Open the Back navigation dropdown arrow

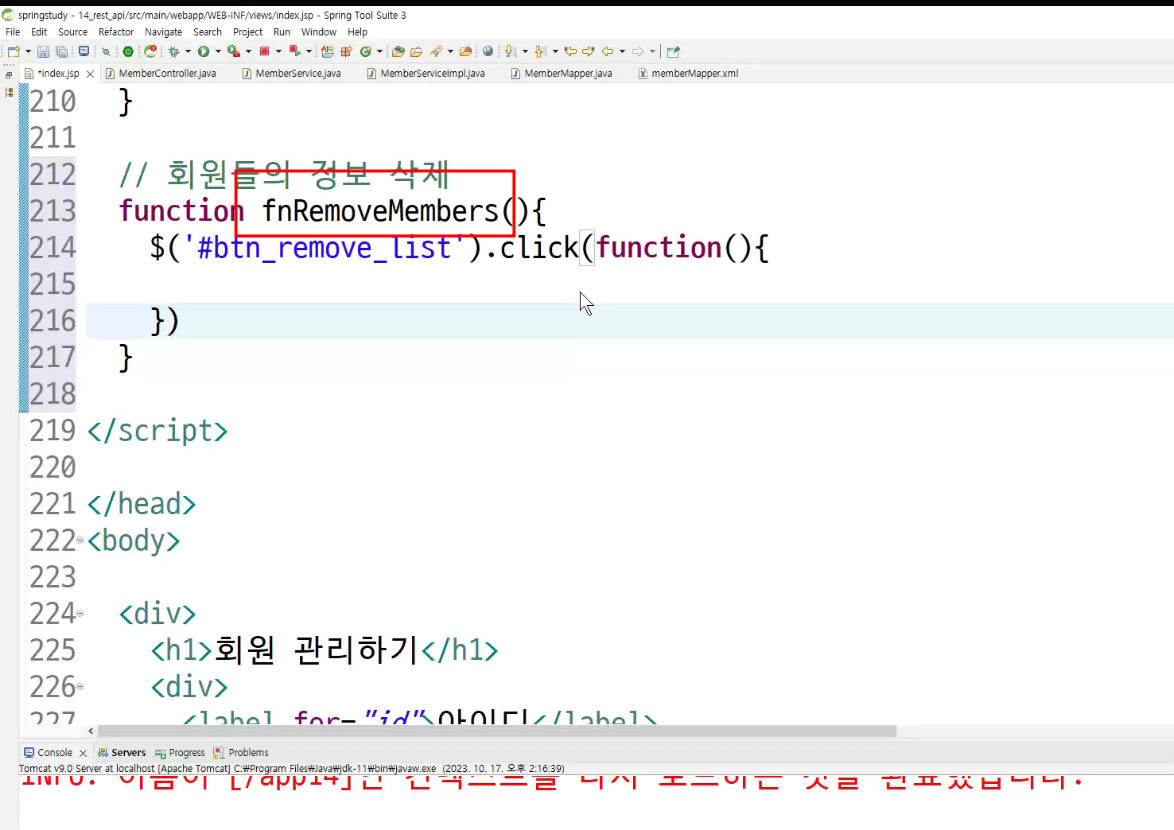pos(622,52)
